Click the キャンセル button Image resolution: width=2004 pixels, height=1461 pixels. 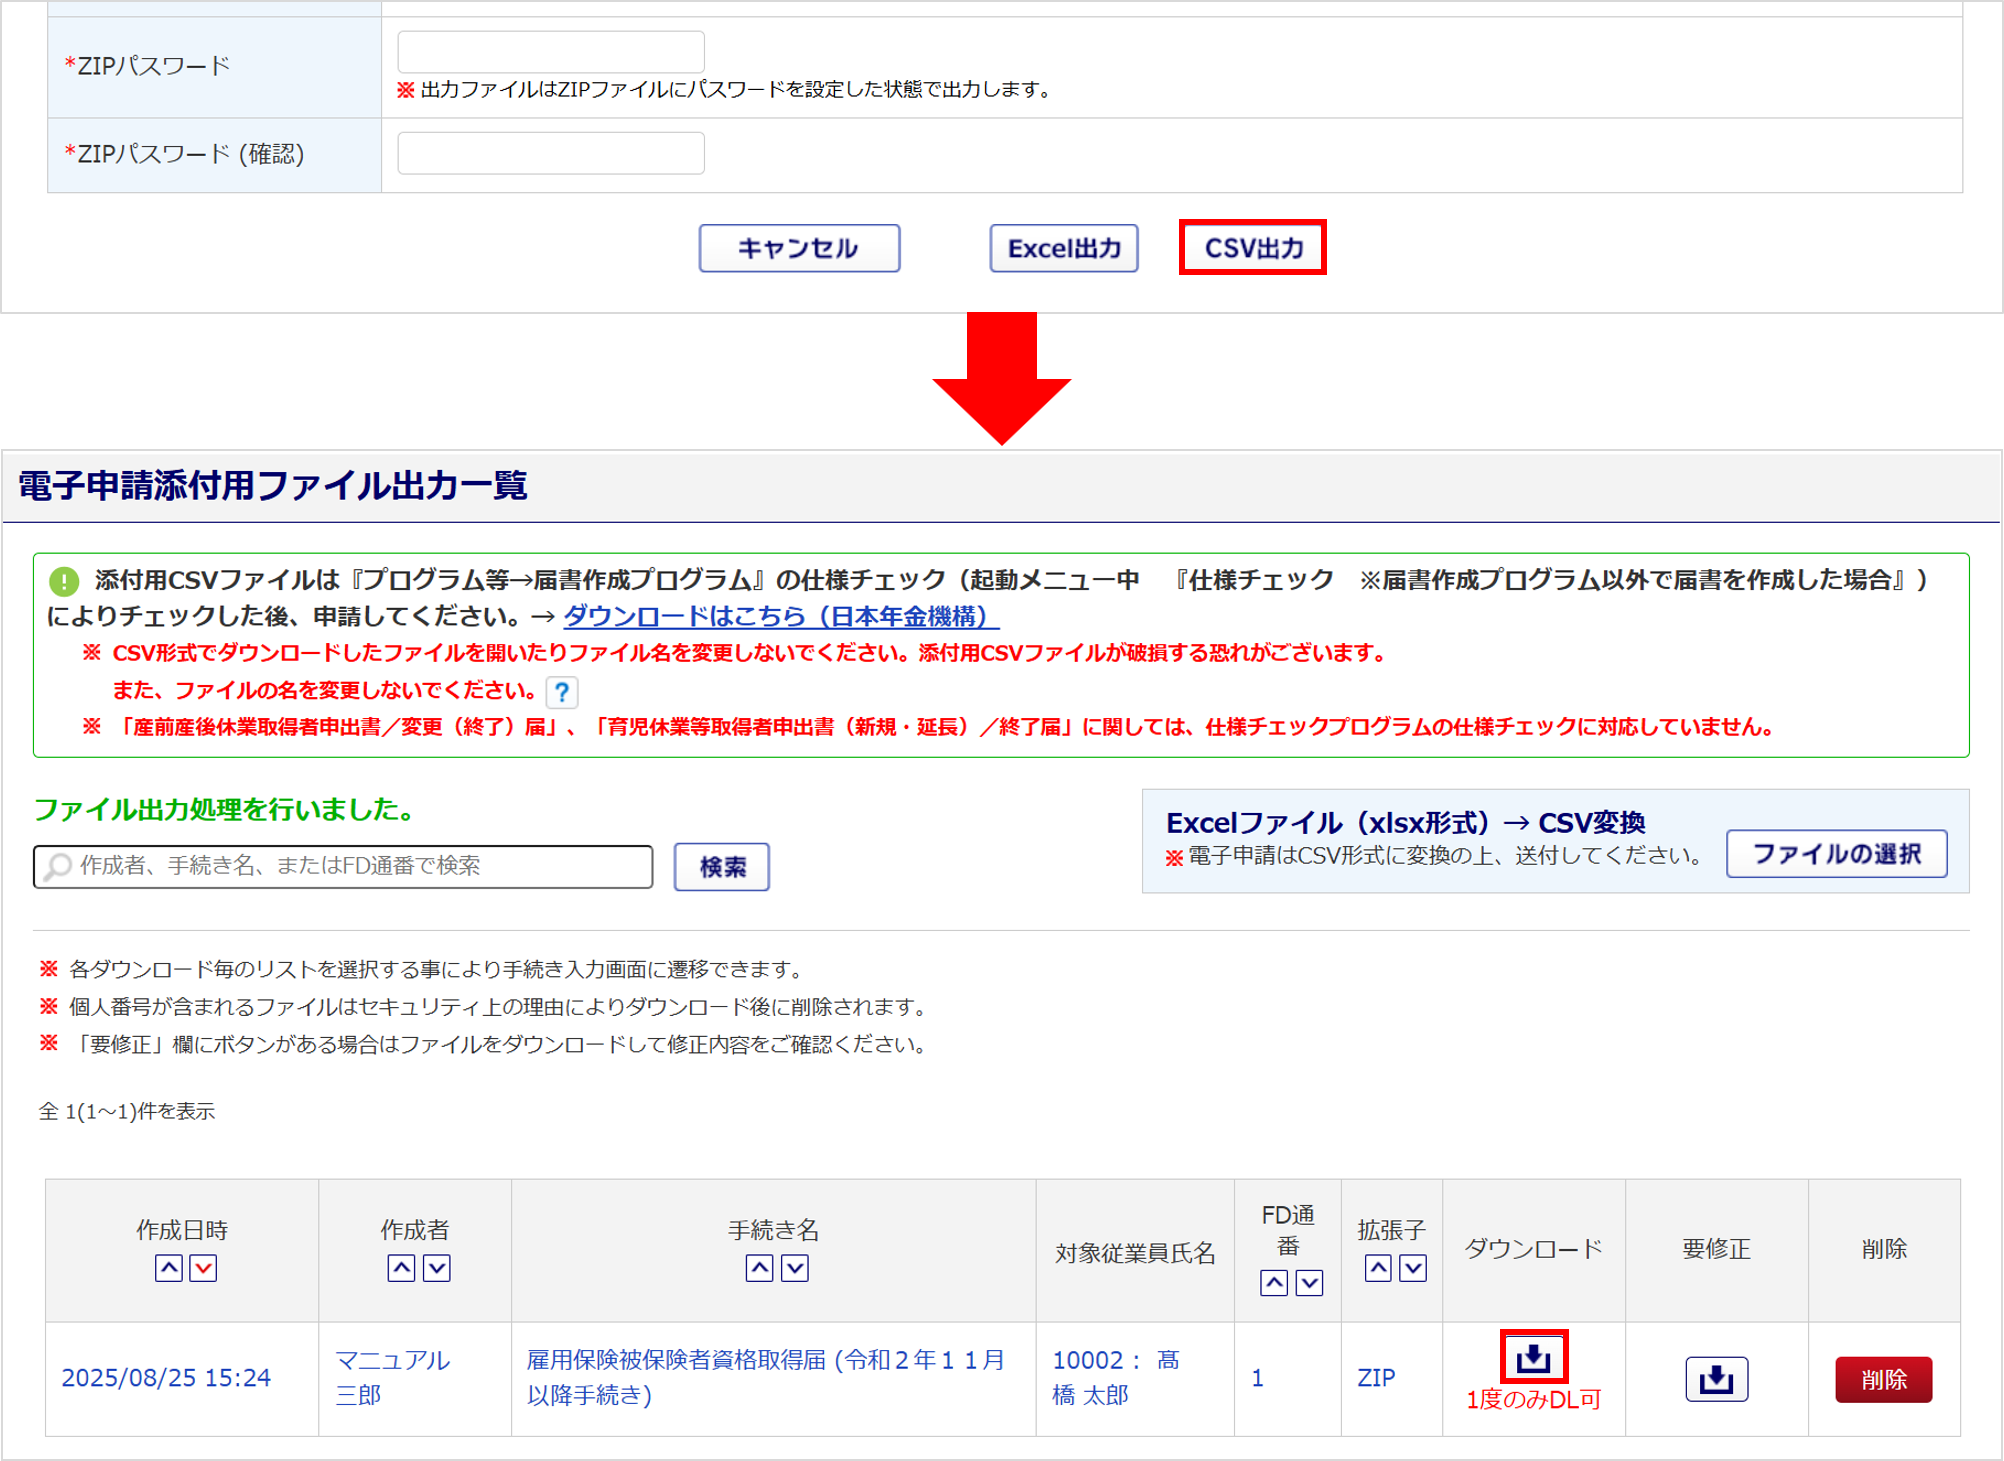(x=799, y=248)
